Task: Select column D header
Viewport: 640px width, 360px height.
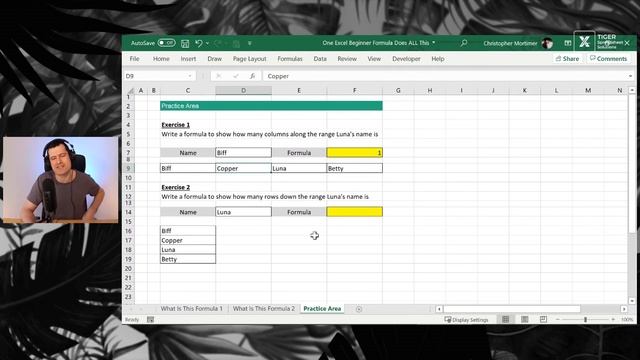Action: 243,90
